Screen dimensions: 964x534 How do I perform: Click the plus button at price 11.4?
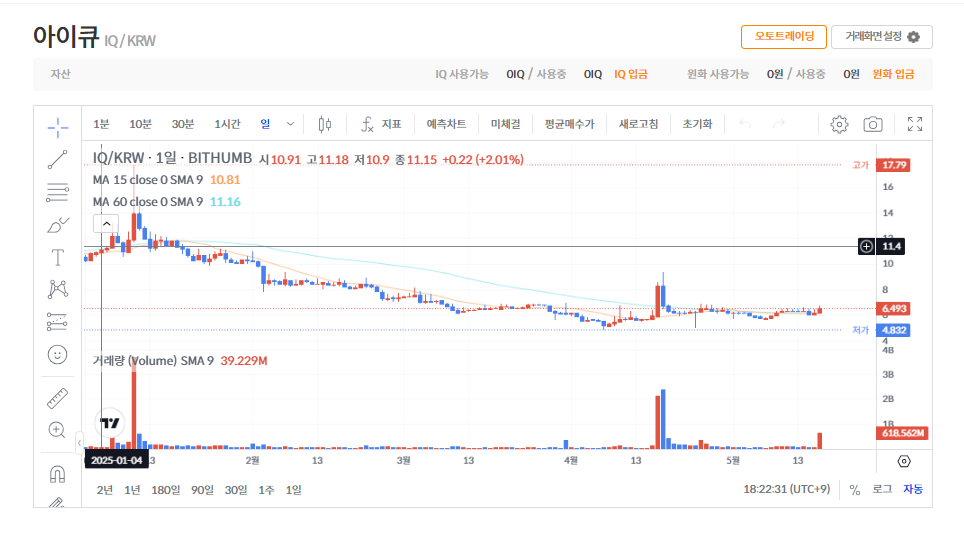pyautogui.click(x=866, y=246)
